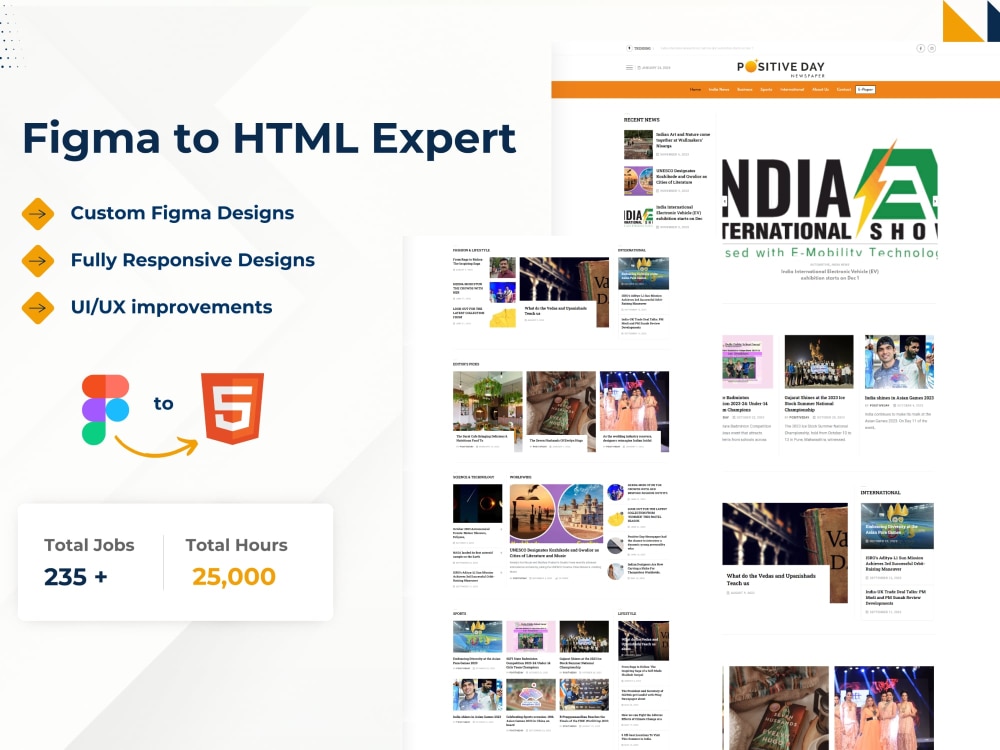Click the RECENT NEWS section heading

642,120
